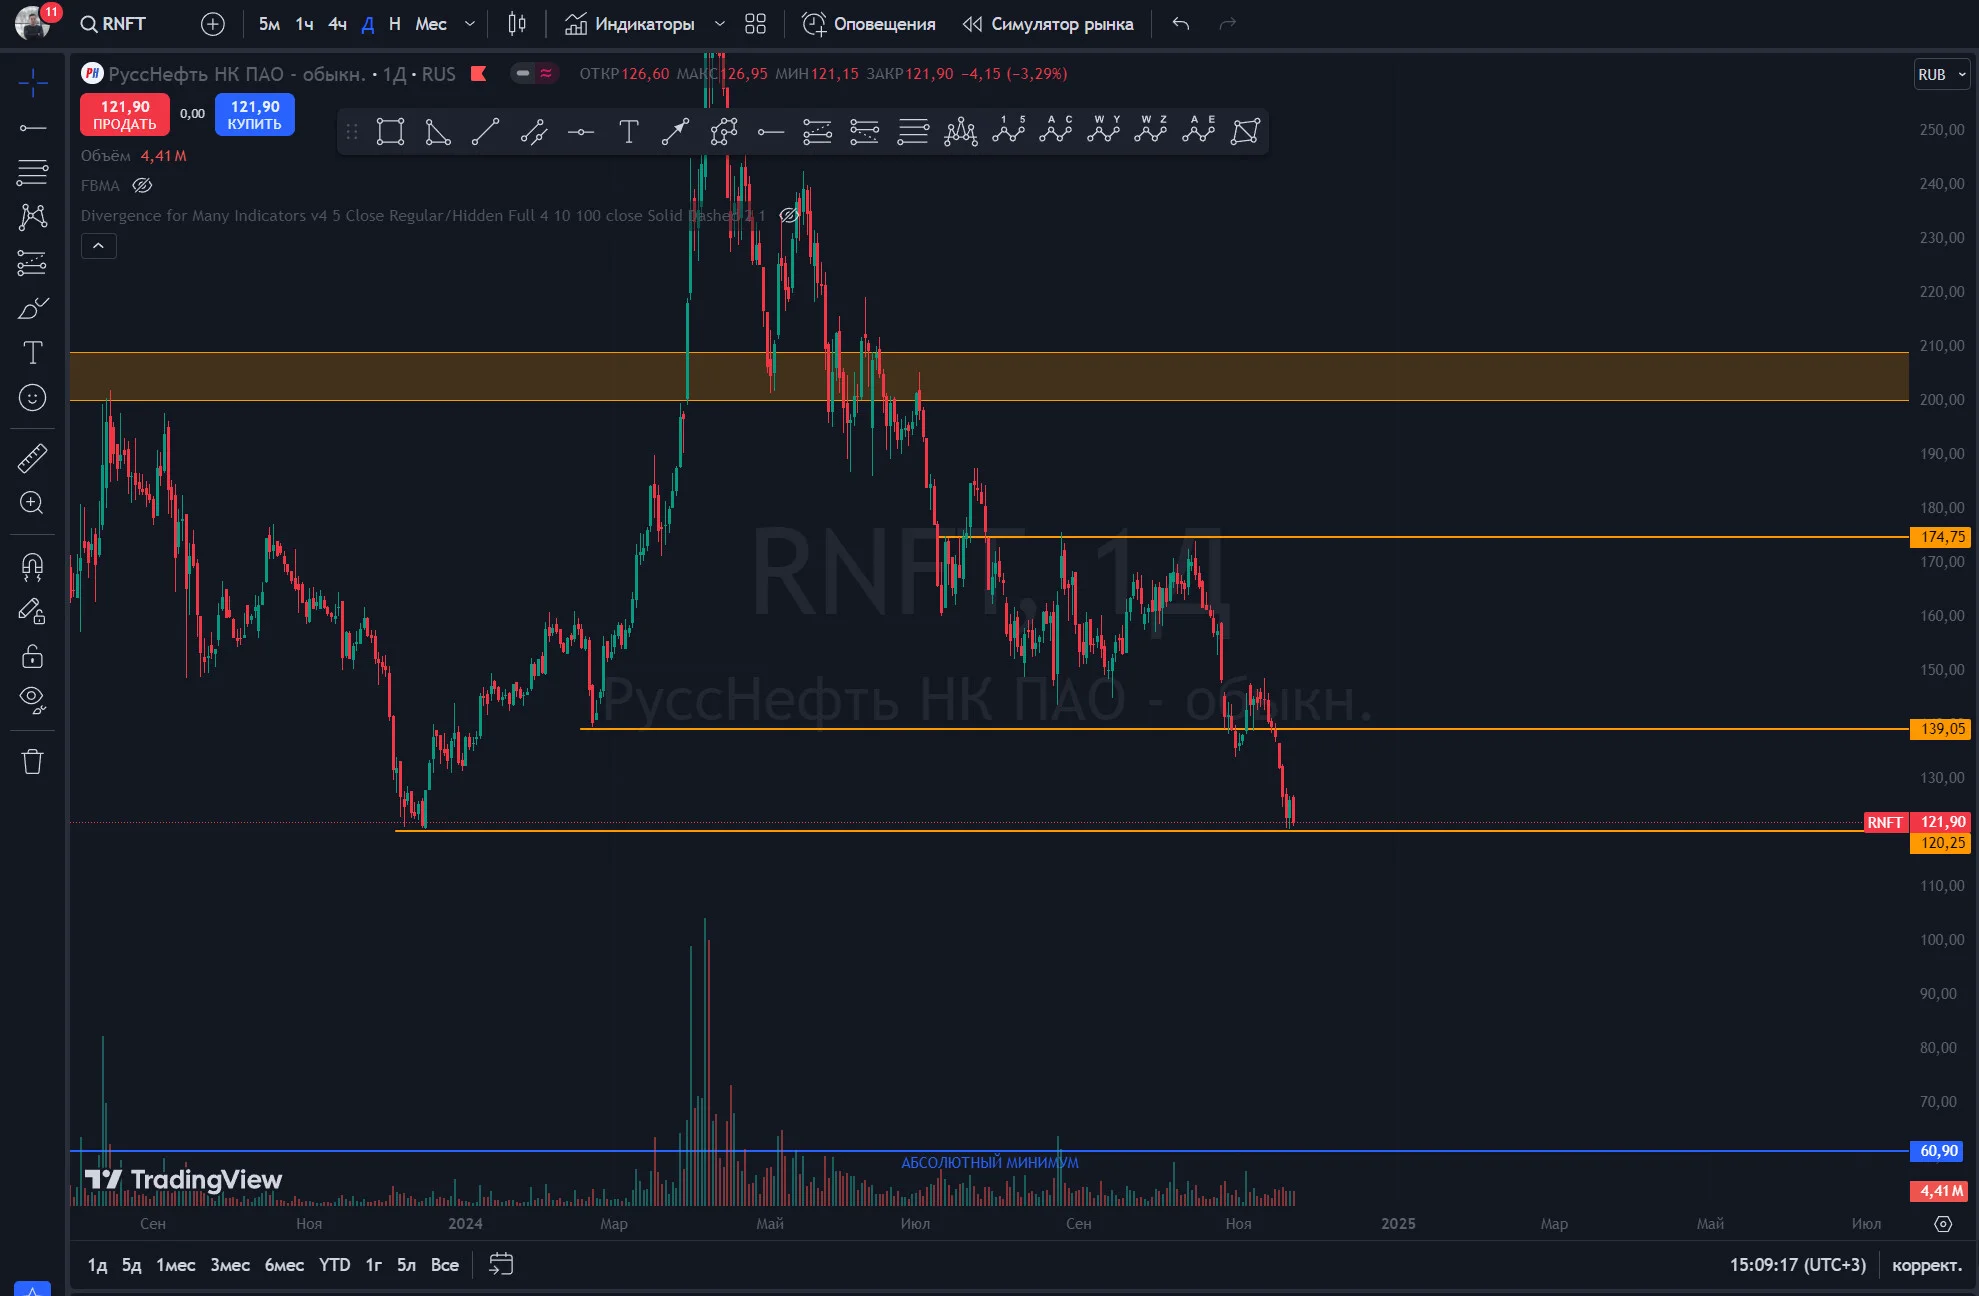
Task: Select parallel channel tool in floating toolbar
Action: [533, 132]
